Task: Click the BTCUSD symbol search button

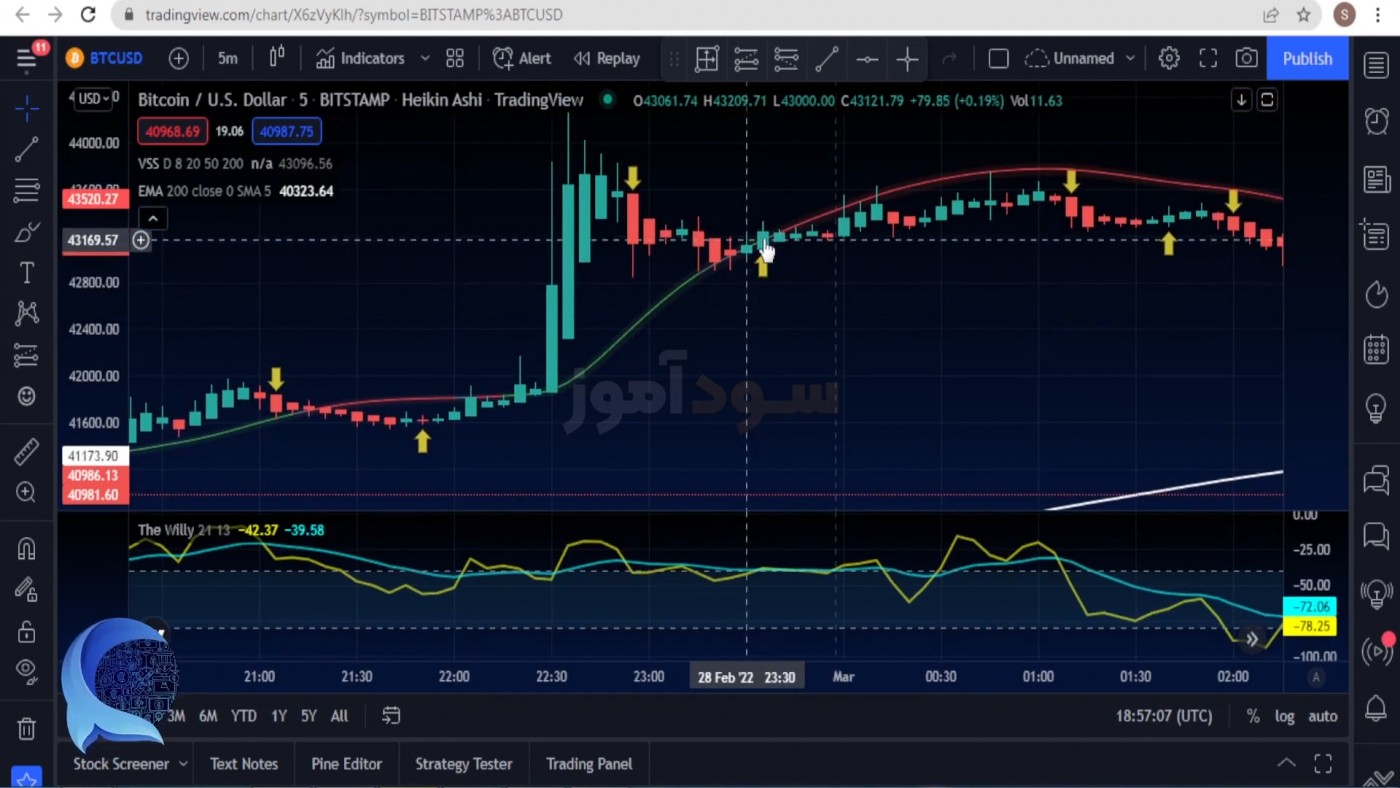Action: tap(105, 58)
